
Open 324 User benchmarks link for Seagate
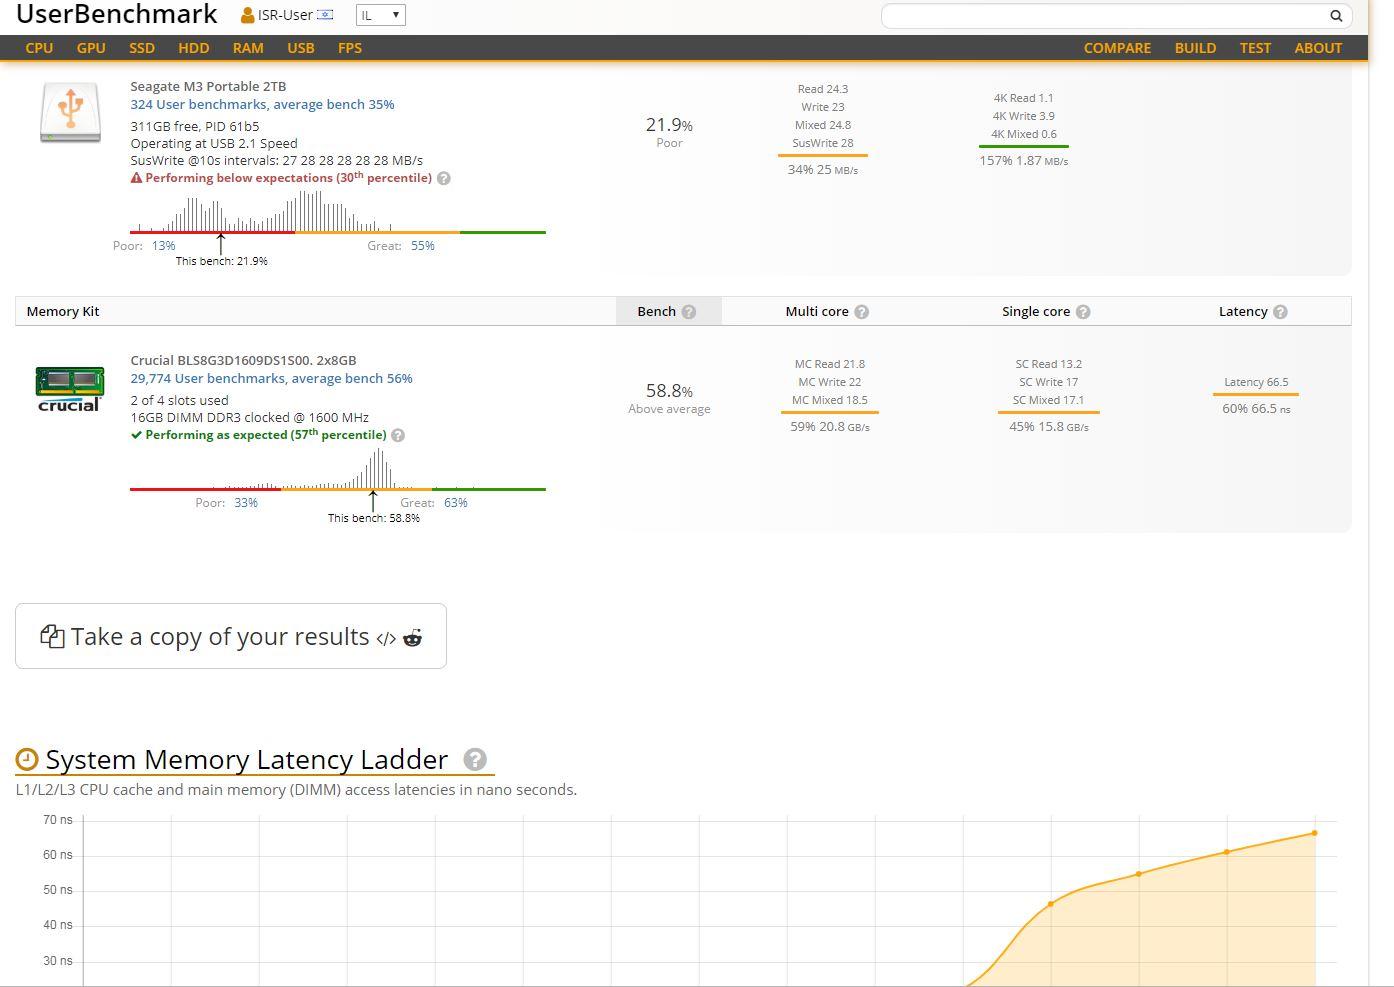coord(262,104)
